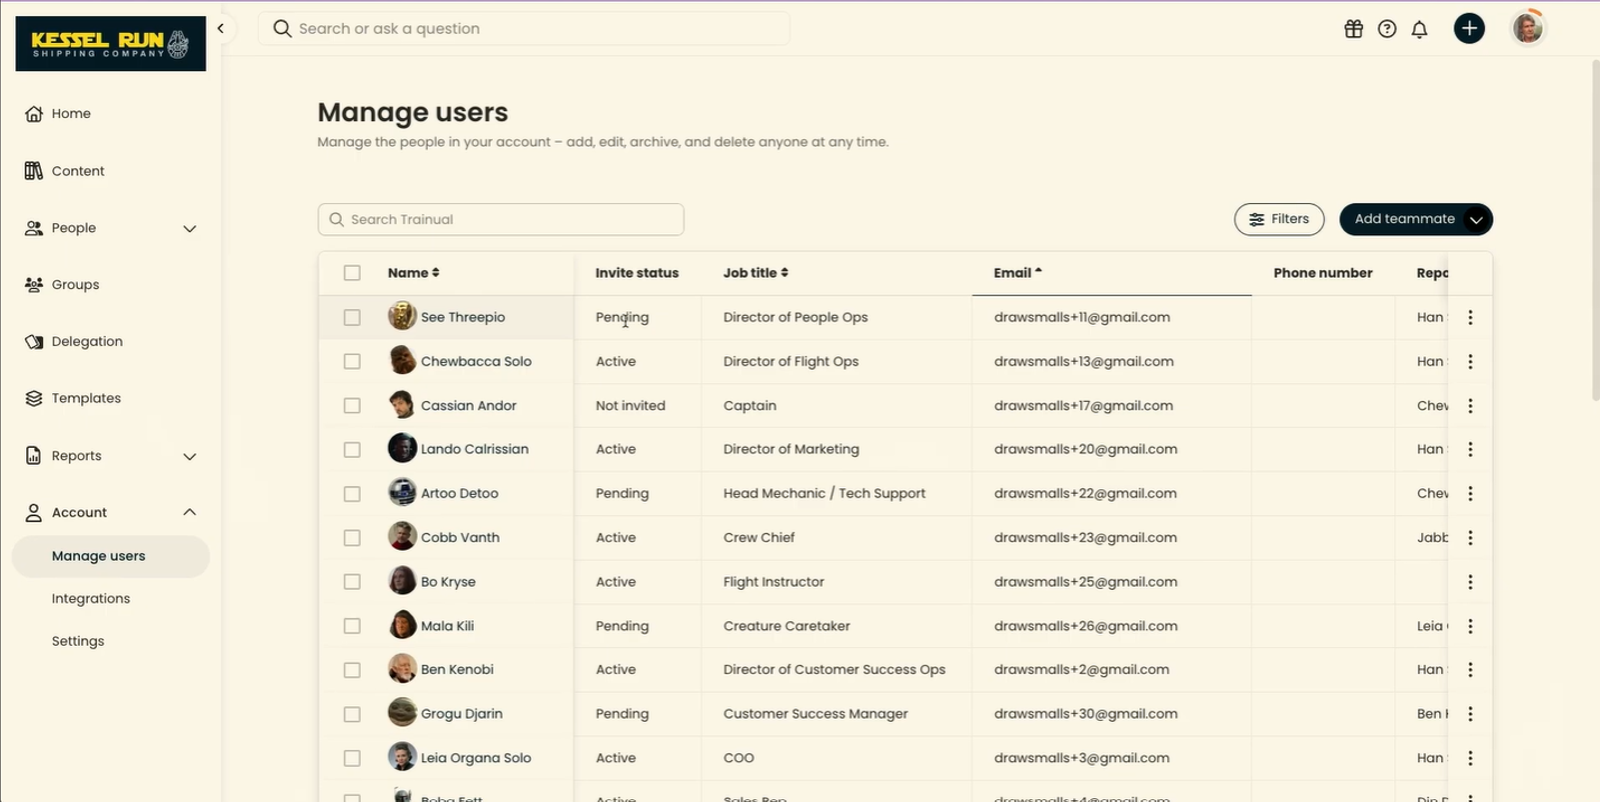Select the See Threepio row checkbox

tap(352, 317)
